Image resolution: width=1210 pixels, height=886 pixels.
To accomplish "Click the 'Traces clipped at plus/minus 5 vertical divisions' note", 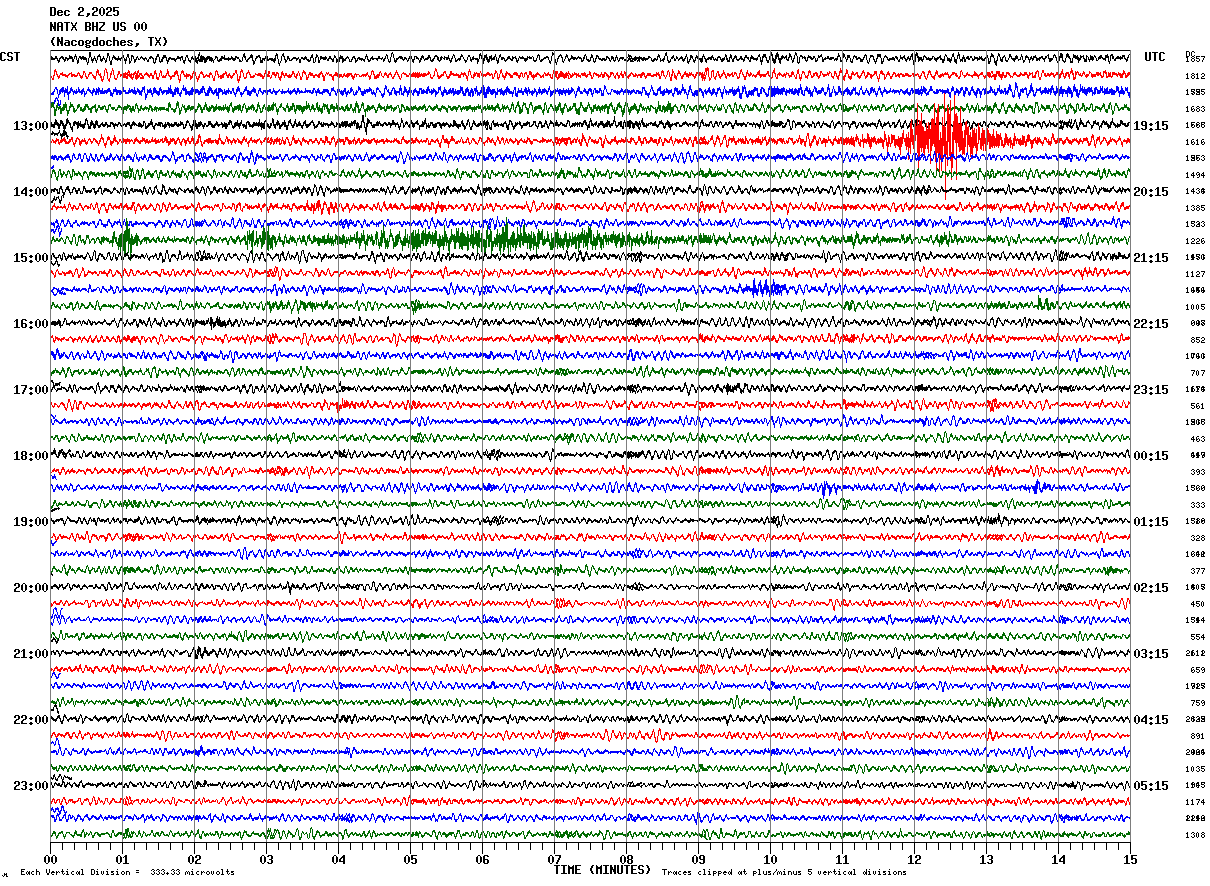I will point(784,873).
